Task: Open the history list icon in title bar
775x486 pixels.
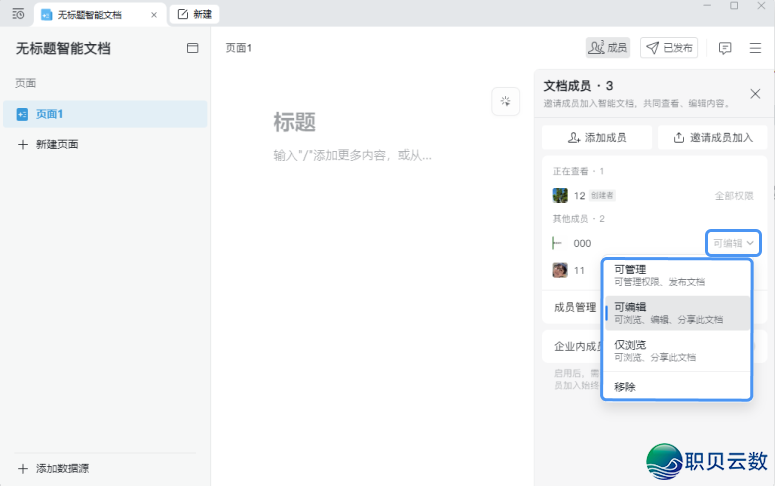Action: click(x=18, y=14)
